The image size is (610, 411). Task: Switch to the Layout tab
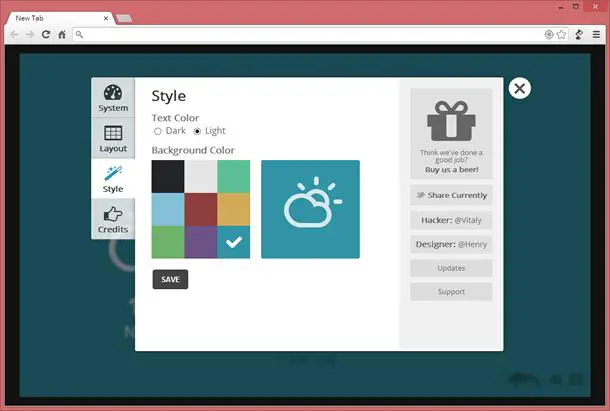click(x=113, y=139)
